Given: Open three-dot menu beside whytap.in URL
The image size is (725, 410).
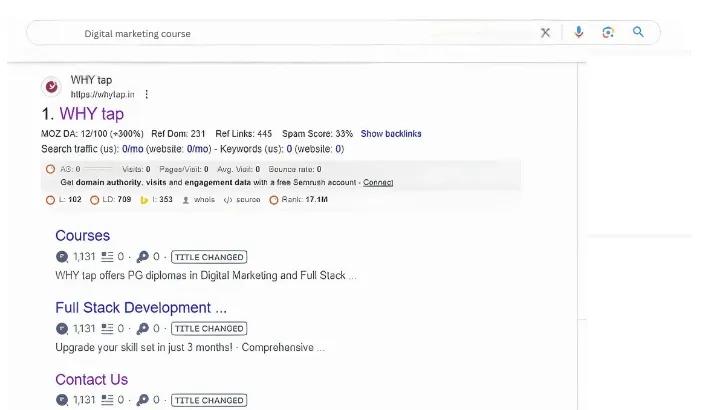Looking at the screenshot, I should pyautogui.click(x=147, y=94).
